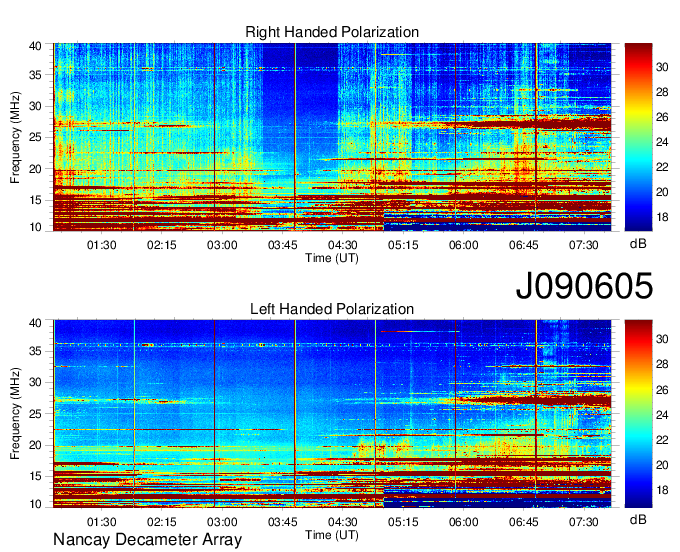The height and width of the screenshot is (552, 680).
Task: Click the Nancay Decameter Array caption
Action: click(147, 540)
